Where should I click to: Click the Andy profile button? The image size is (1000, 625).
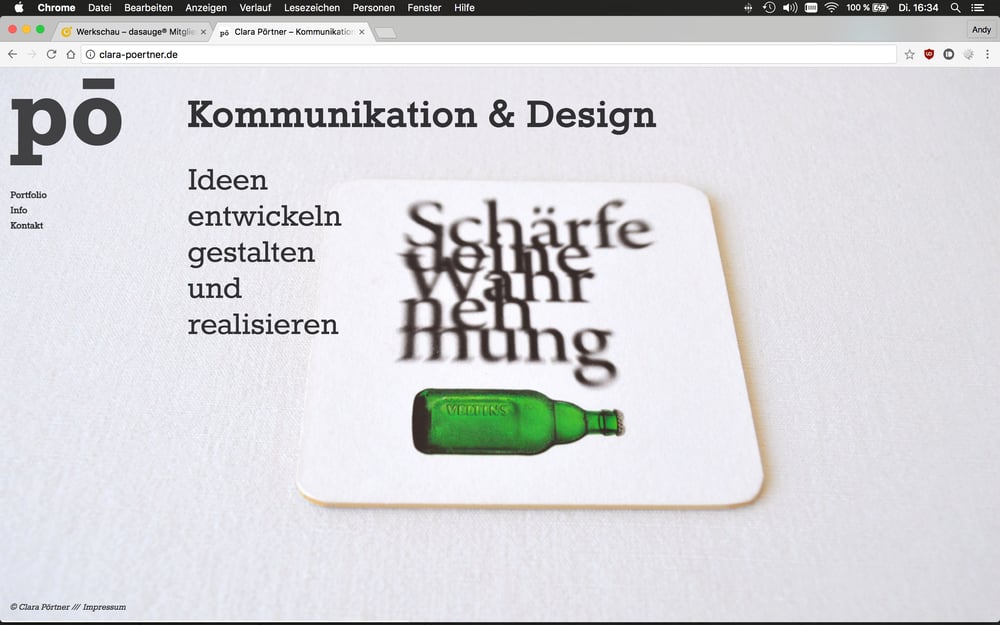(x=981, y=30)
